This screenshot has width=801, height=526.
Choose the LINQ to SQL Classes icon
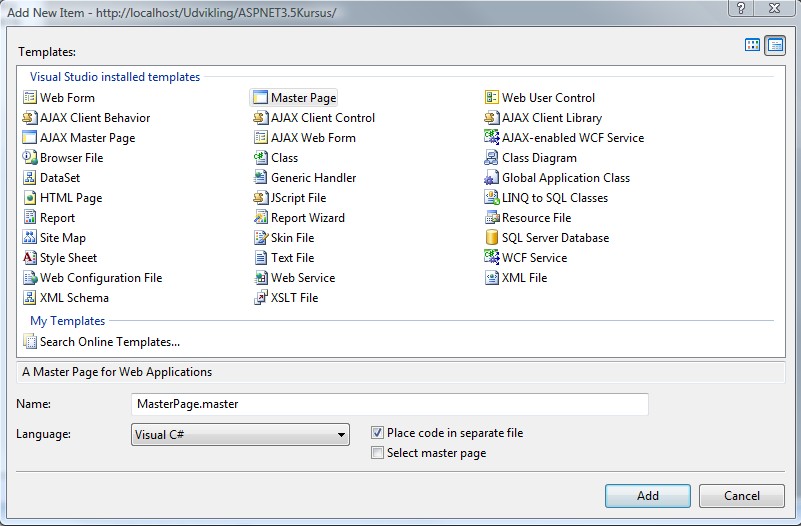click(491, 198)
